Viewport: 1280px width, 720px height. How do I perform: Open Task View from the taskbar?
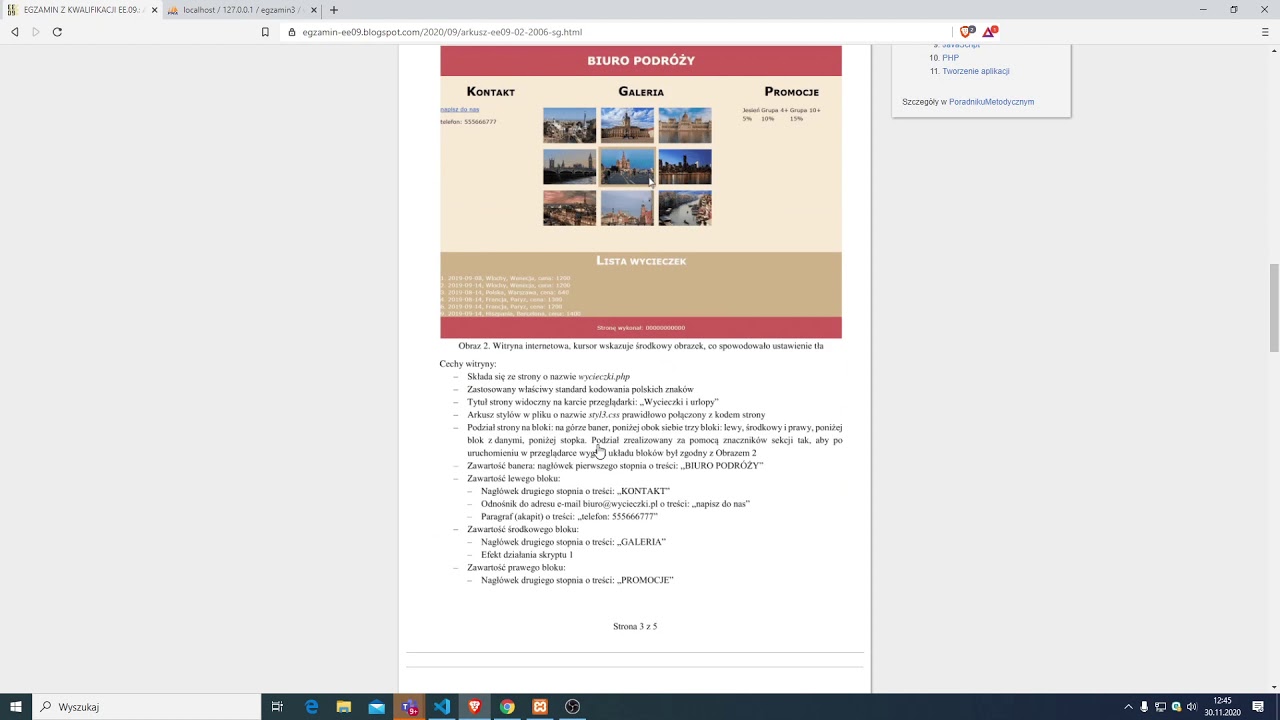277,707
